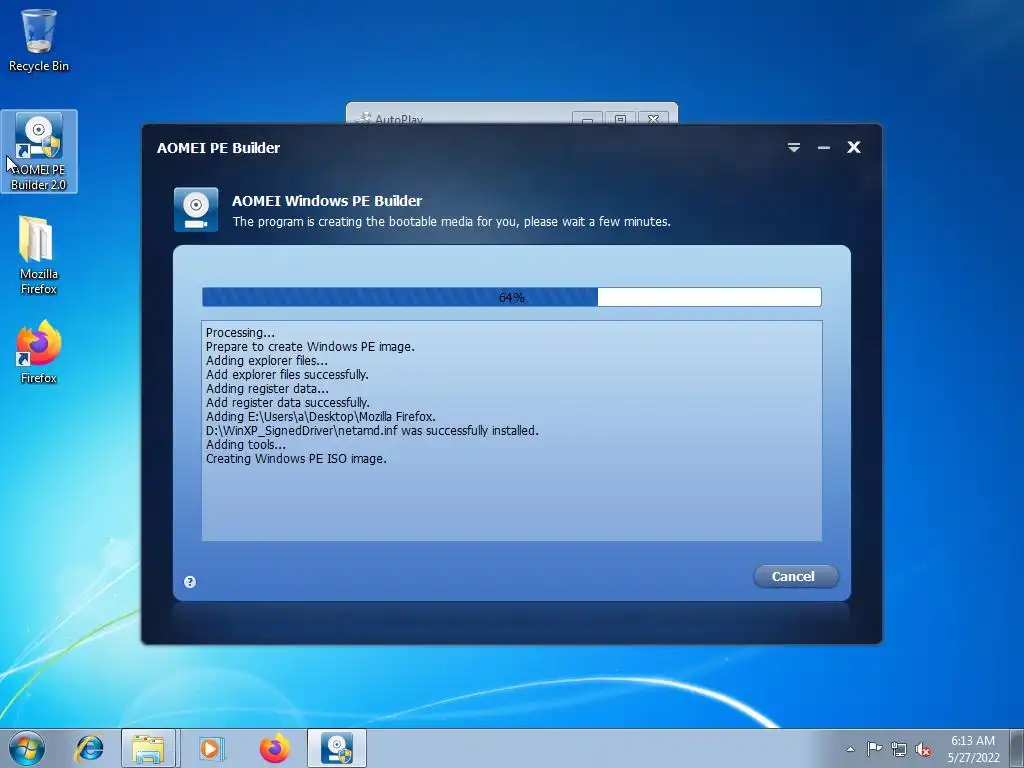The image size is (1024, 768).
Task: Click the netamd.inf successfully installed line
Action: click(x=372, y=431)
